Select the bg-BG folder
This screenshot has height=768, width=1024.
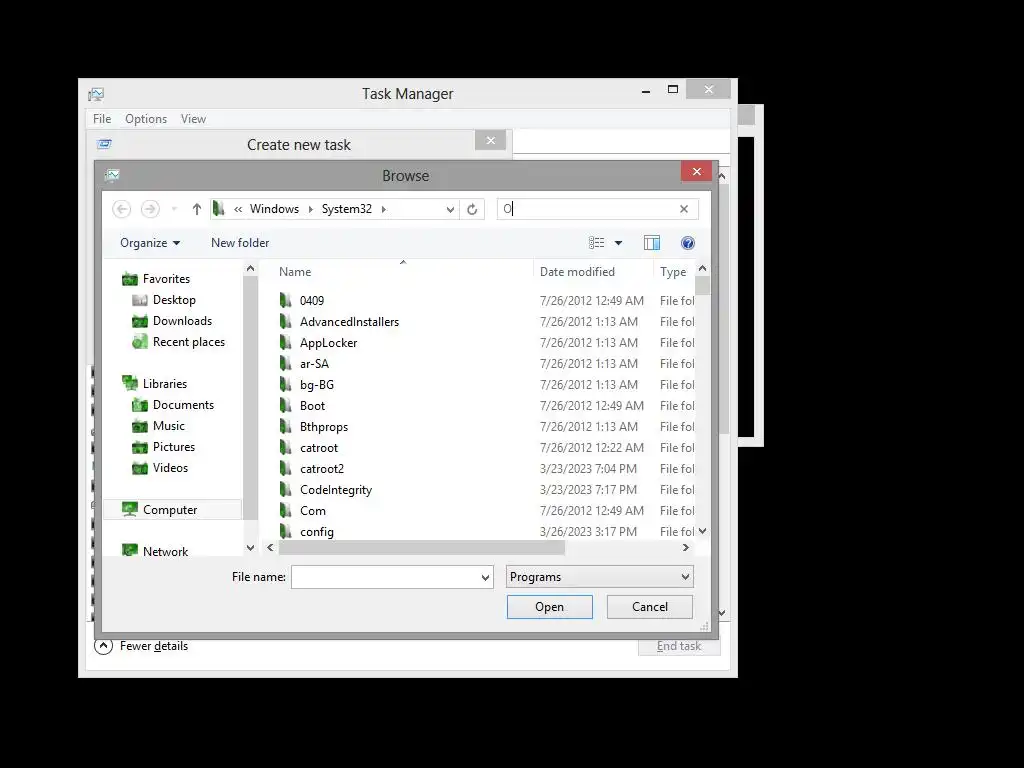coord(317,385)
